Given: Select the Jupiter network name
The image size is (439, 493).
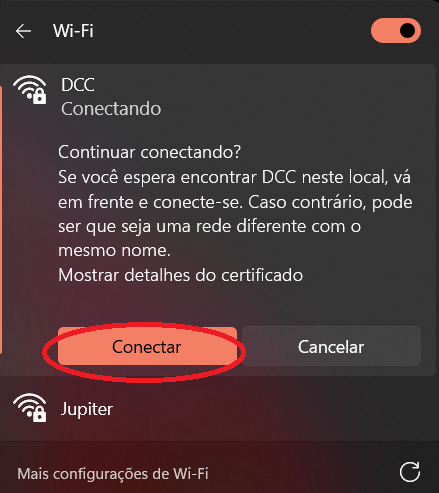Looking at the screenshot, I should [x=87, y=409].
